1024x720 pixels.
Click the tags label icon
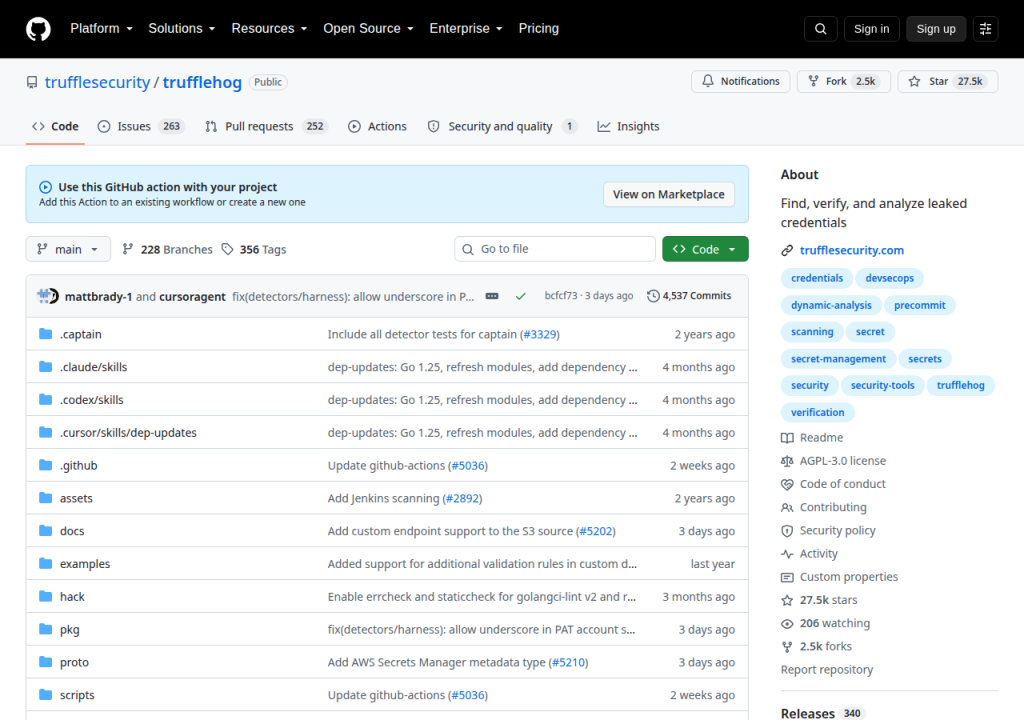(227, 249)
